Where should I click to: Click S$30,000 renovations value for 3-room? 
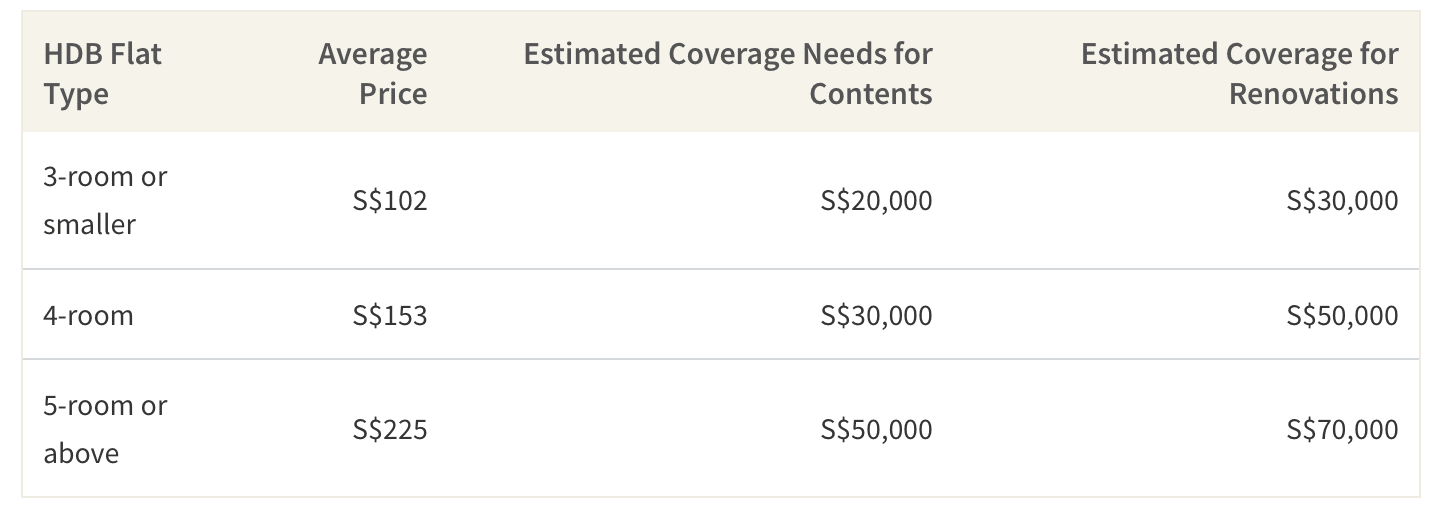tap(1343, 200)
